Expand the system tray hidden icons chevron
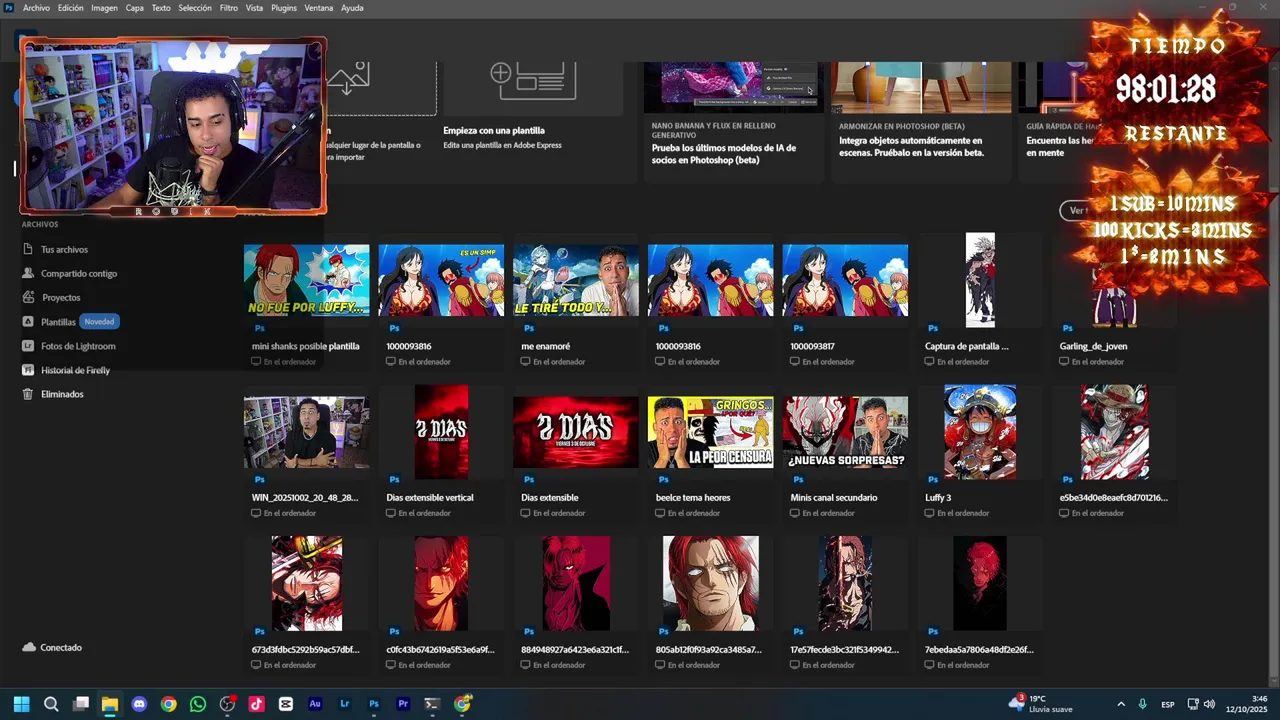The height and width of the screenshot is (720, 1280). [x=1121, y=704]
